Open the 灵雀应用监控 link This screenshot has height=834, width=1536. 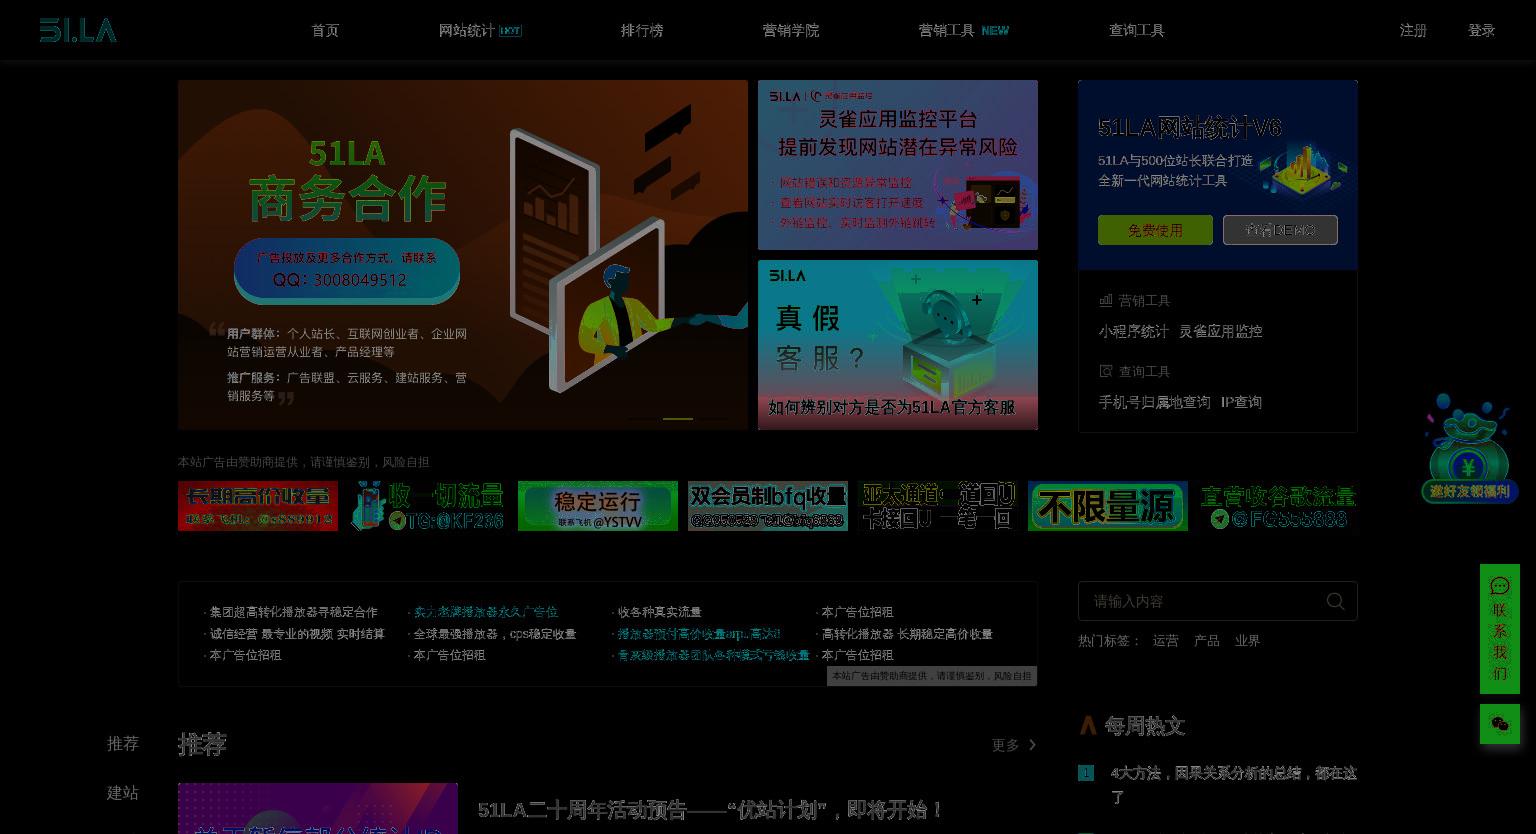[x=1220, y=331]
